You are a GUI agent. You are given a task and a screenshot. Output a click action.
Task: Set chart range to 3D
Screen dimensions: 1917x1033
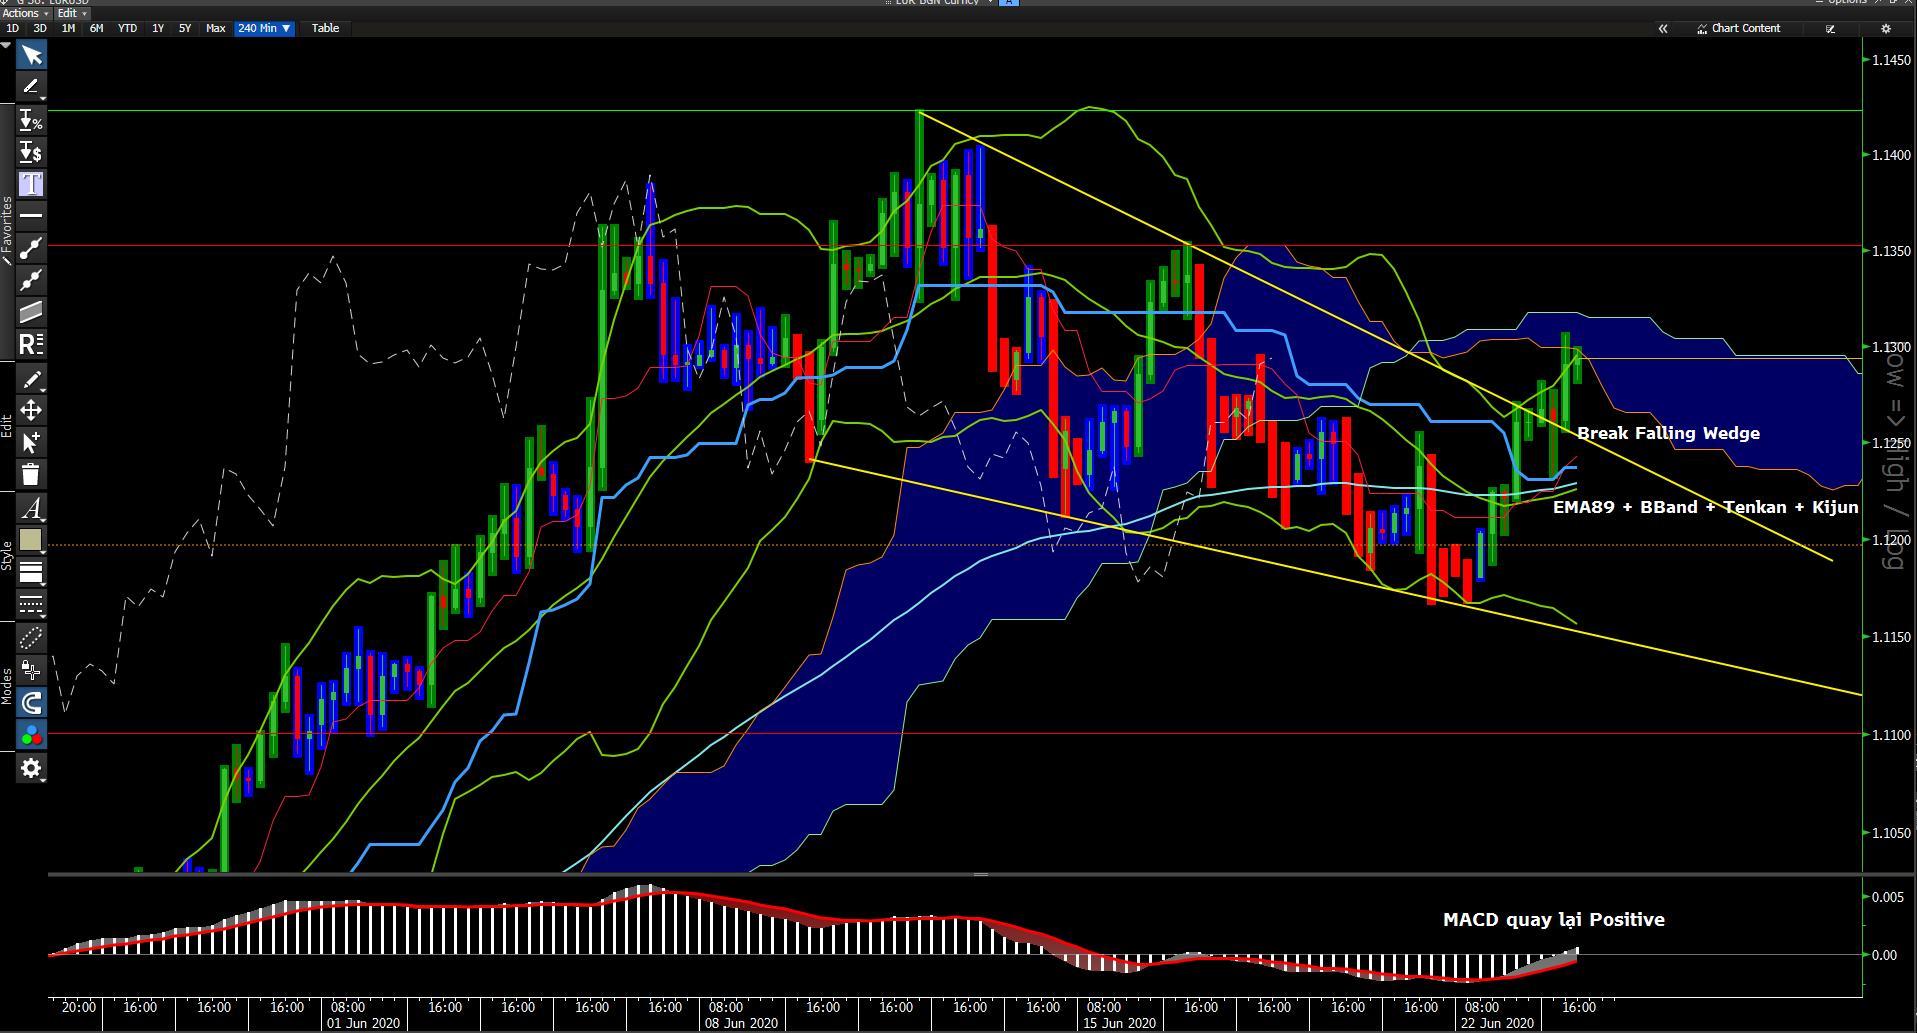pyautogui.click(x=40, y=28)
